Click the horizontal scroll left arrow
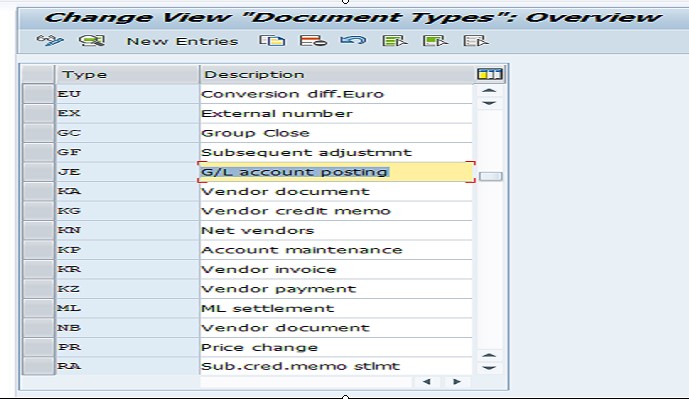This screenshot has width=689, height=399. pyautogui.click(x=426, y=381)
